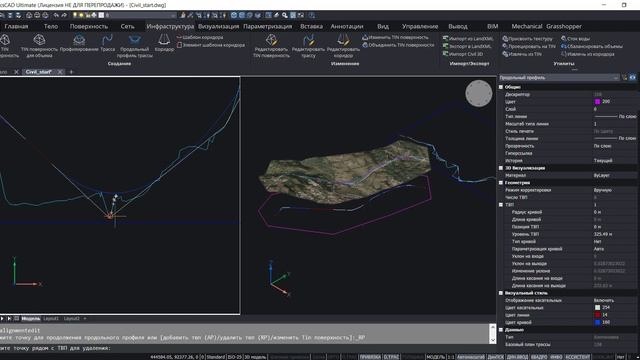
Task: Collapse the Геометрия properties section
Action: tap(501, 182)
